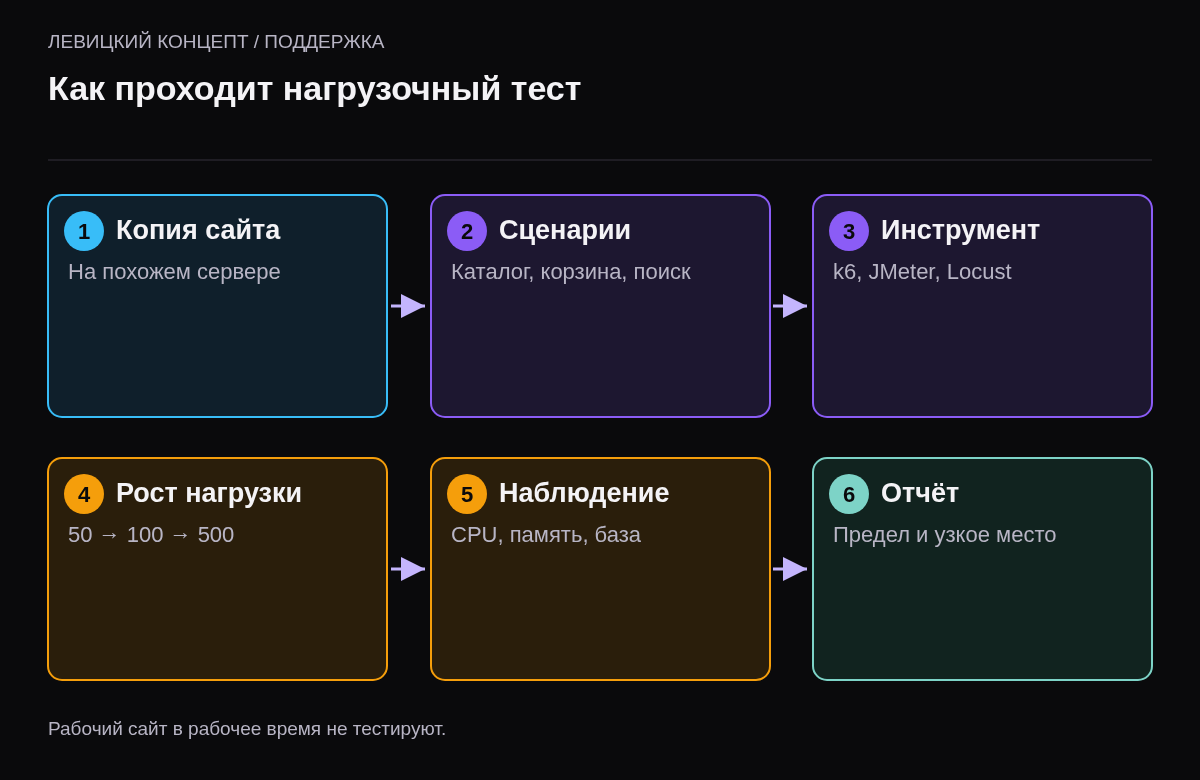This screenshot has width=1200, height=780.
Task: Click the footer note «Рабочий сайт в рабочее время не тестируют.»
Action: coord(247,729)
